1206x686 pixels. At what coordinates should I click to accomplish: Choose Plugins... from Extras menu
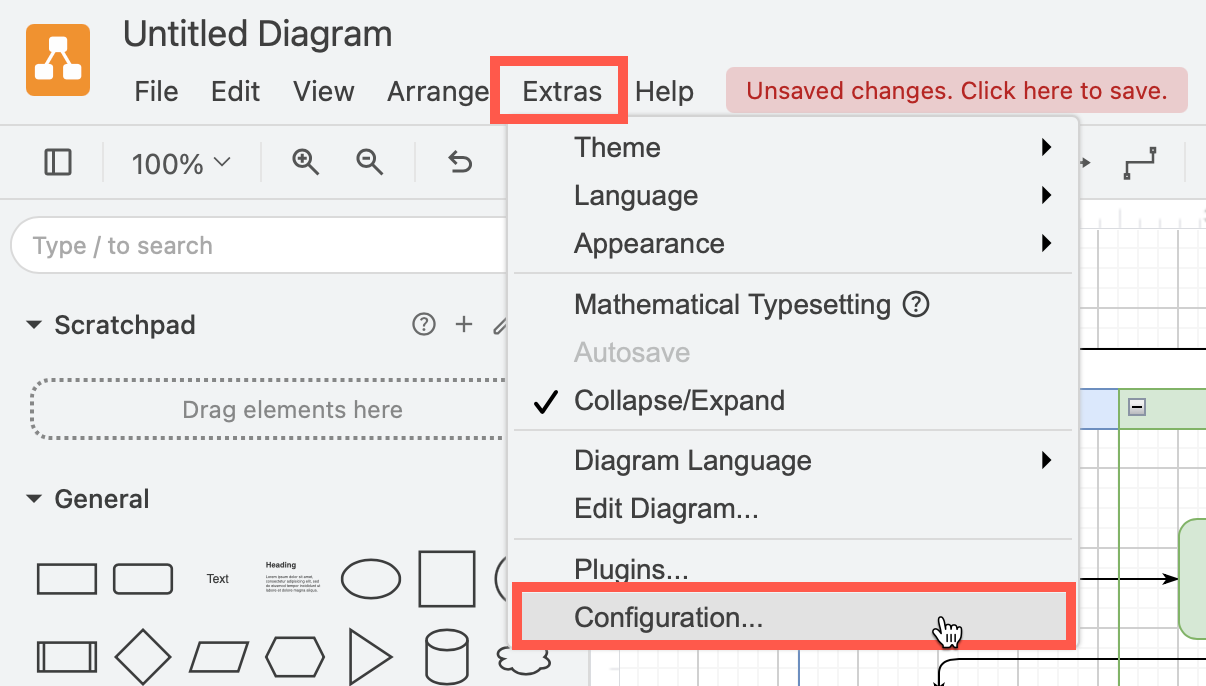[x=792, y=569]
